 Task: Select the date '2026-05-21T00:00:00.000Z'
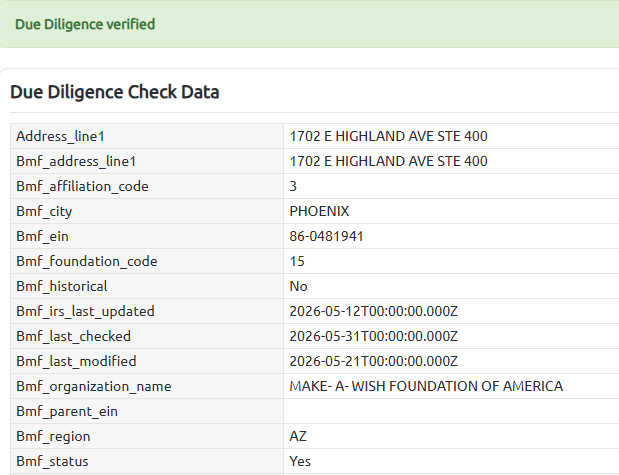click(373, 361)
